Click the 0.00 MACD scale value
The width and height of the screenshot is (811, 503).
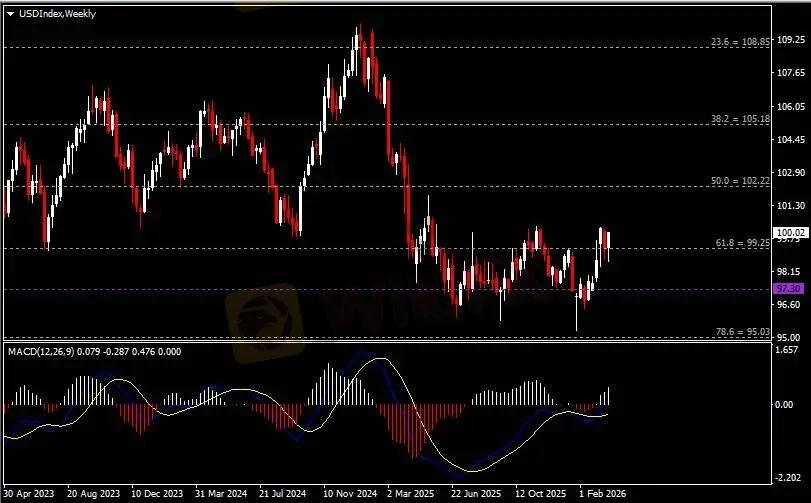[x=784, y=405]
